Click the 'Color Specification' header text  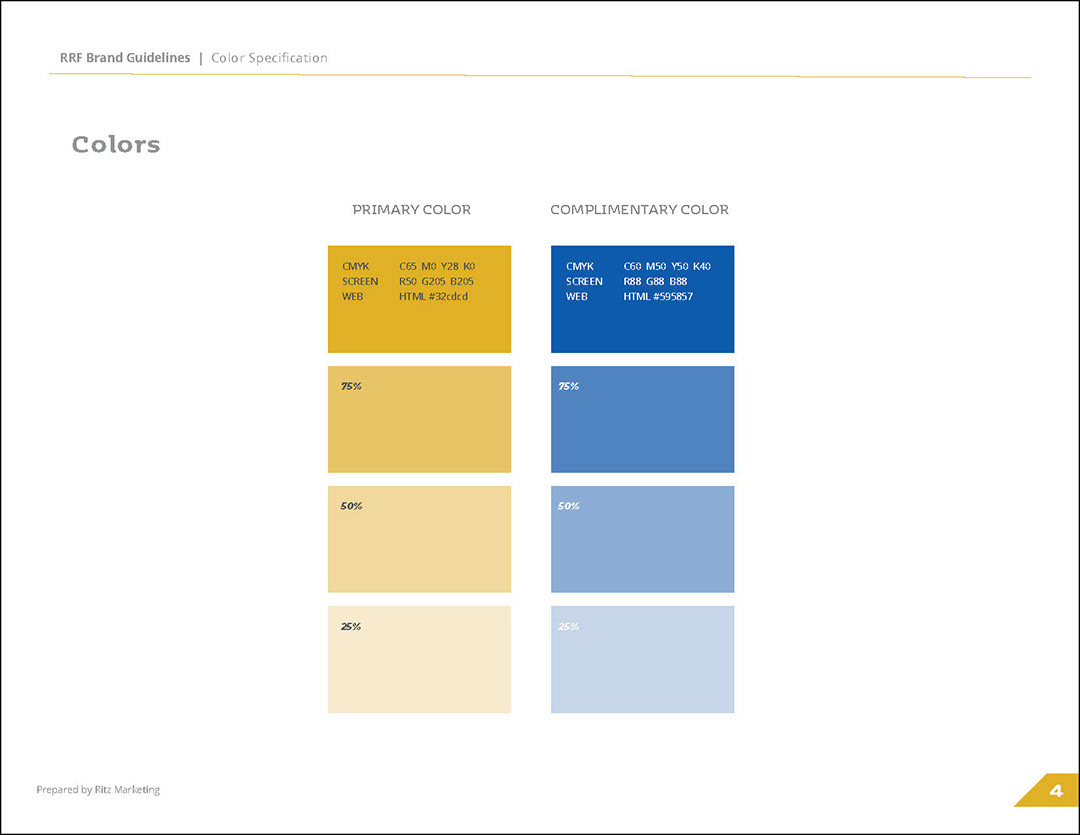coord(269,58)
